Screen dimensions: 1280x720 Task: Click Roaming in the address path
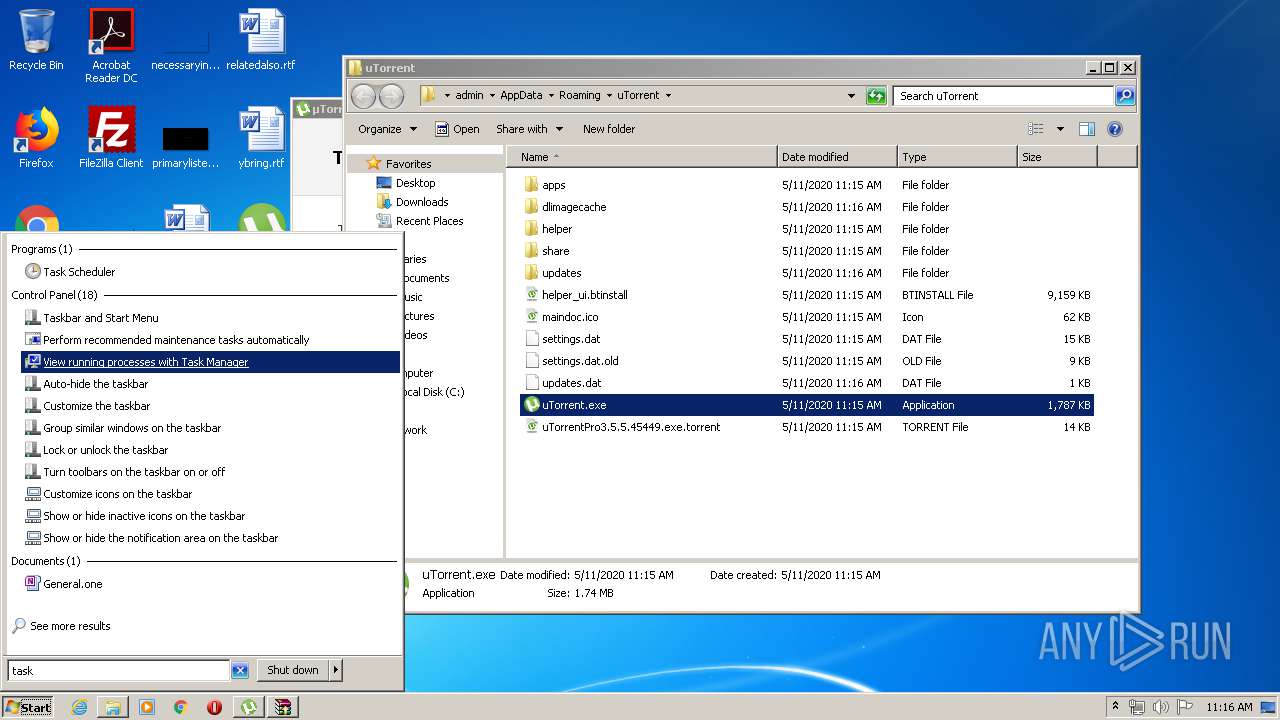pyautogui.click(x=580, y=96)
